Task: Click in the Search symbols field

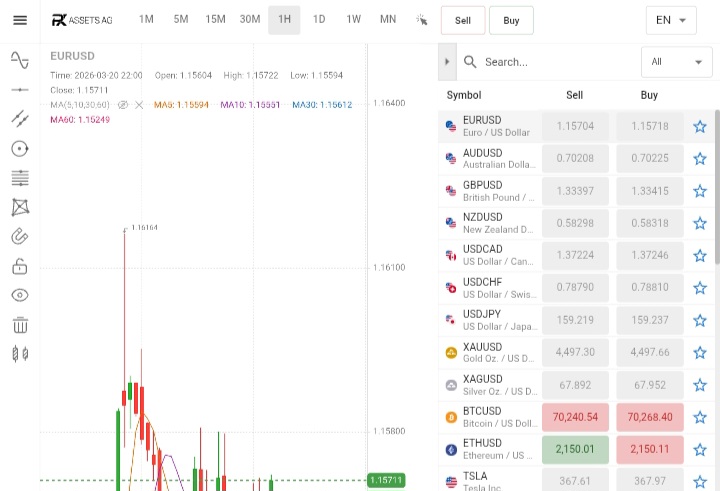Action: (551, 62)
